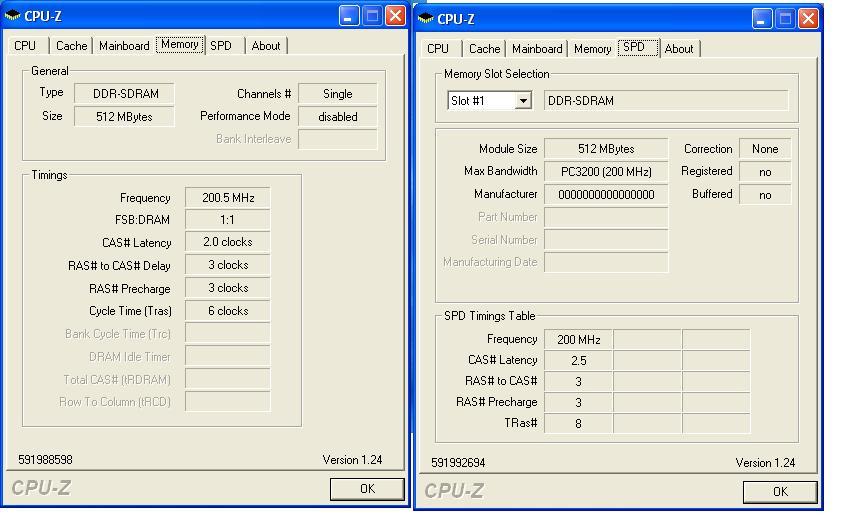Image resolution: width=844 pixels, height=515 pixels.
Task: Click the empty Bank Interleave field
Action: (337, 139)
